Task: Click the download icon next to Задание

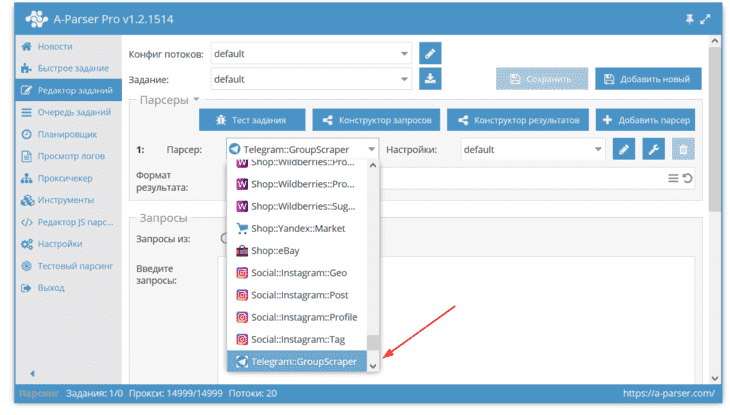Action: point(430,79)
